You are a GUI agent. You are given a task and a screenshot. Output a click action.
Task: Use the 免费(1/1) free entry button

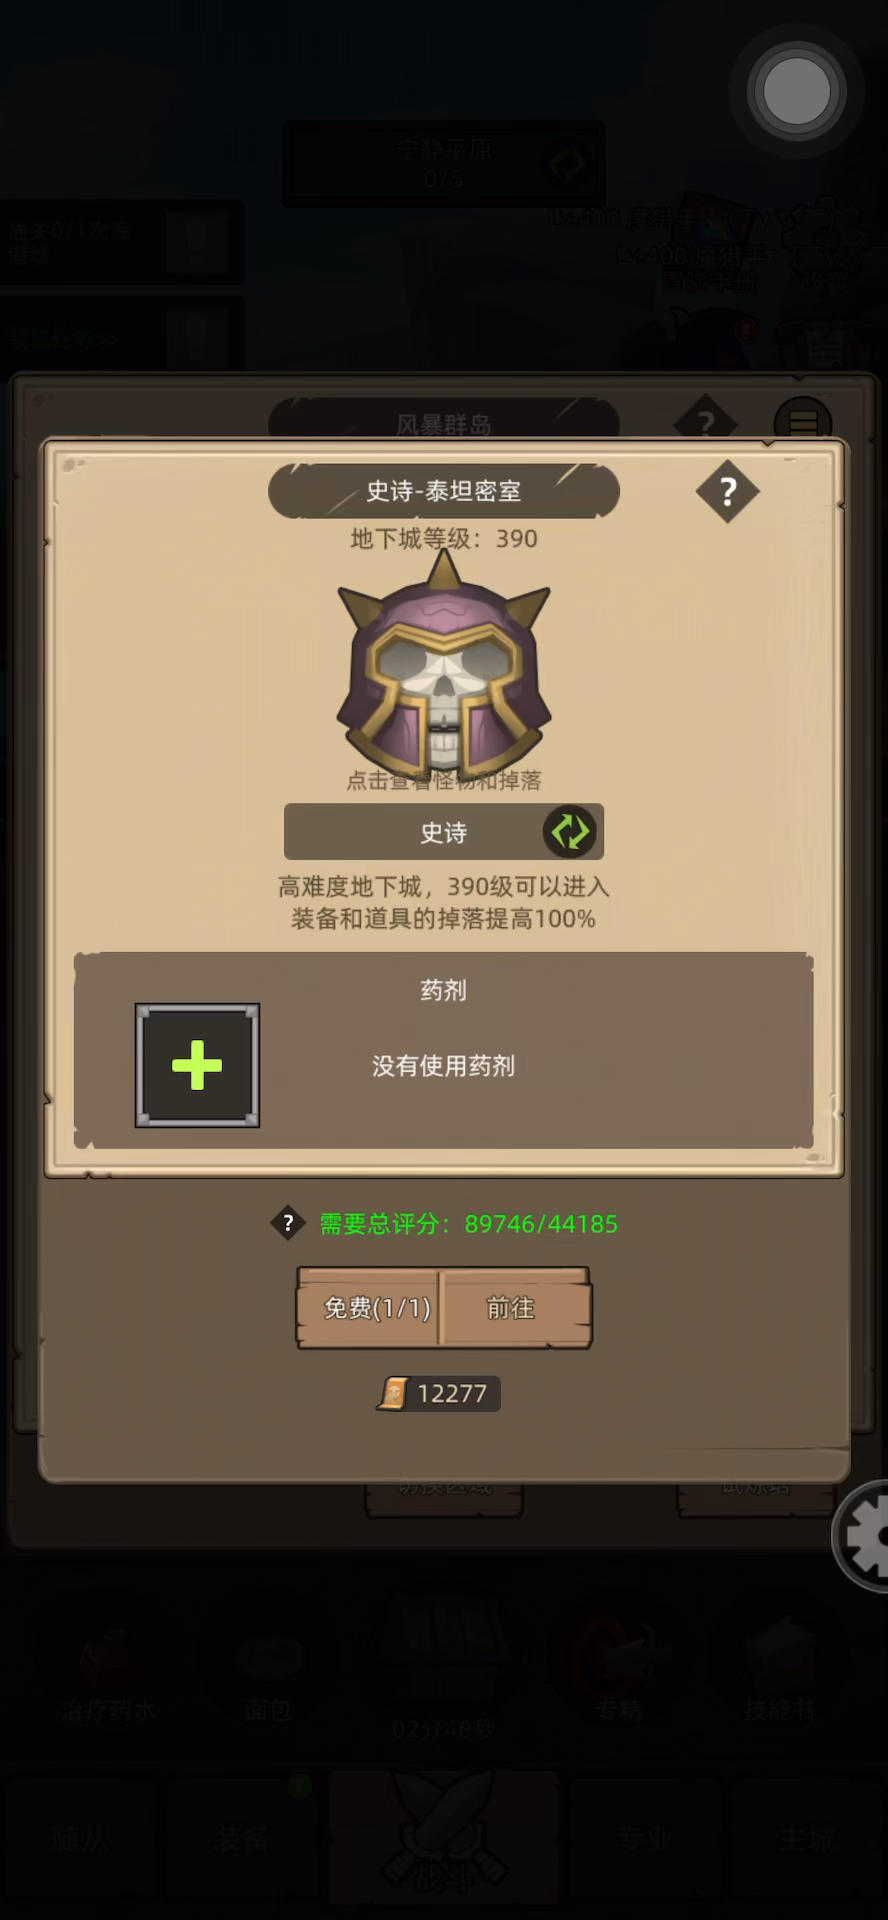[369, 1308]
